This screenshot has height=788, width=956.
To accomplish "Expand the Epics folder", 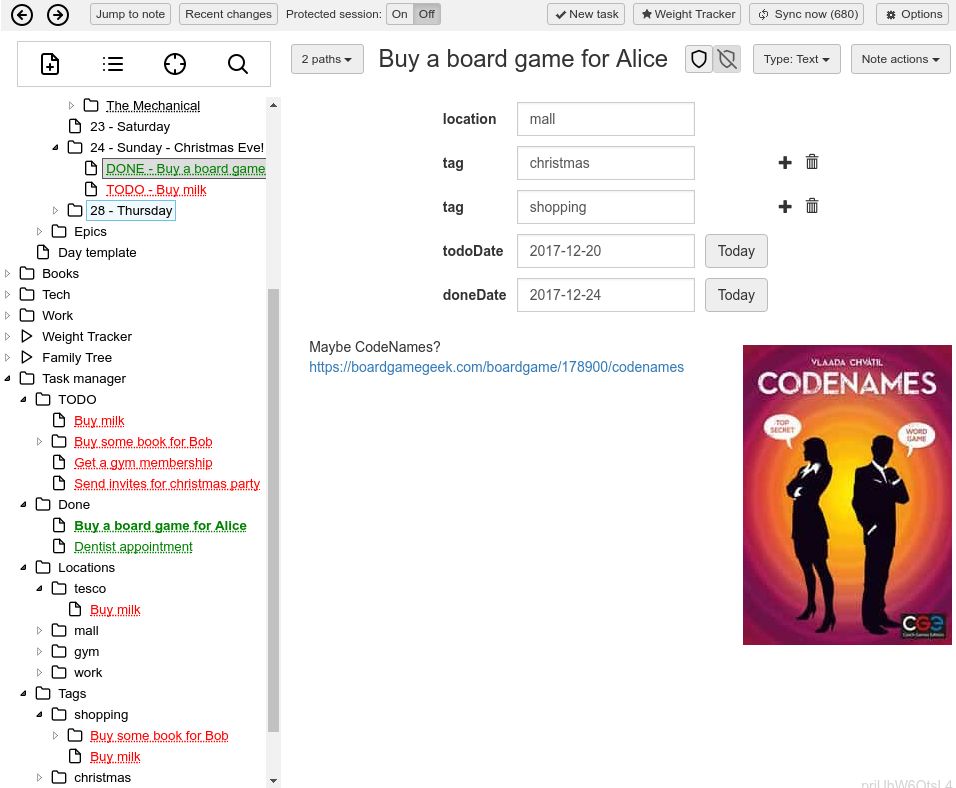I will (x=39, y=232).
